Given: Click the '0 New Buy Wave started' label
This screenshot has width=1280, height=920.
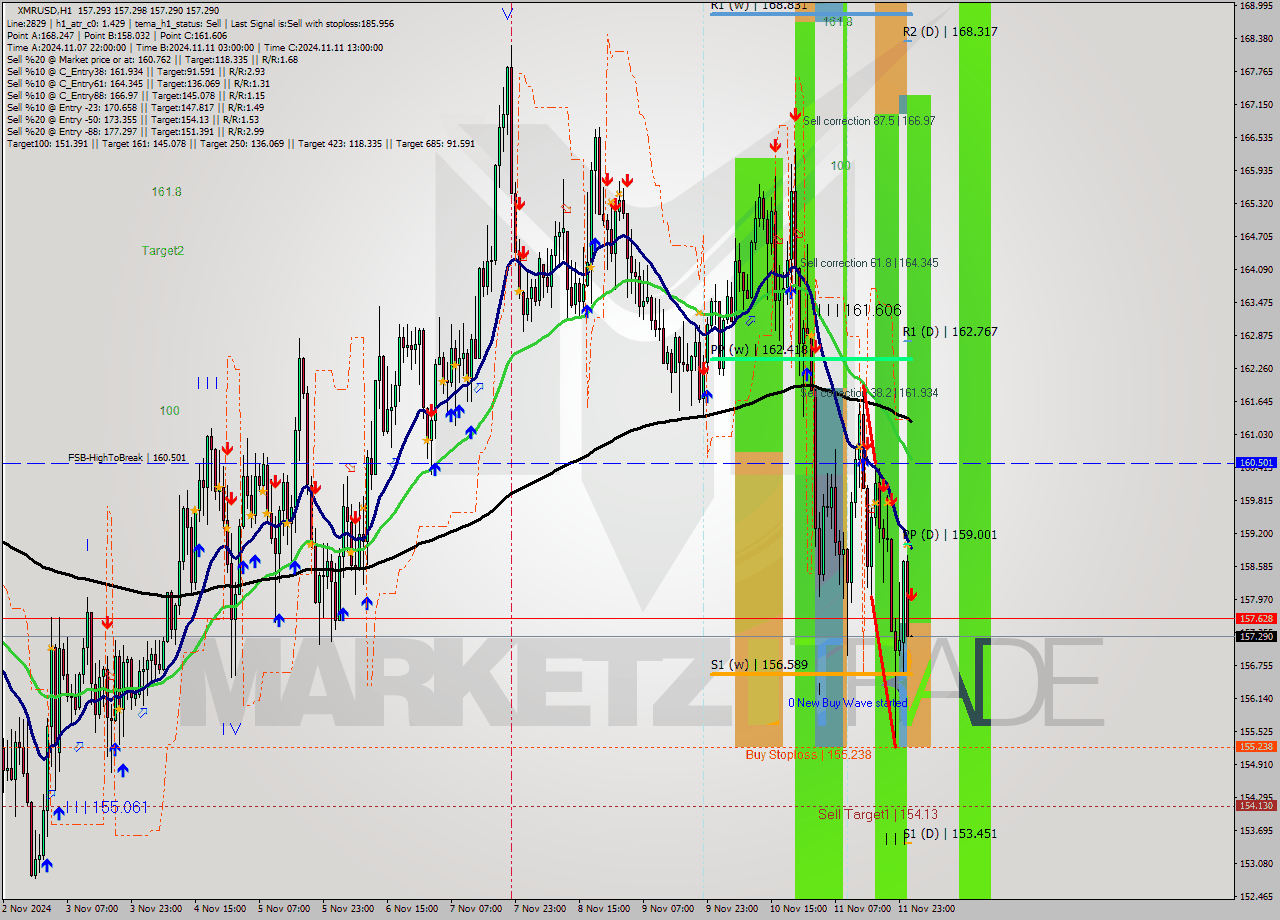Looking at the screenshot, I should pyautogui.click(x=848, y=703).
